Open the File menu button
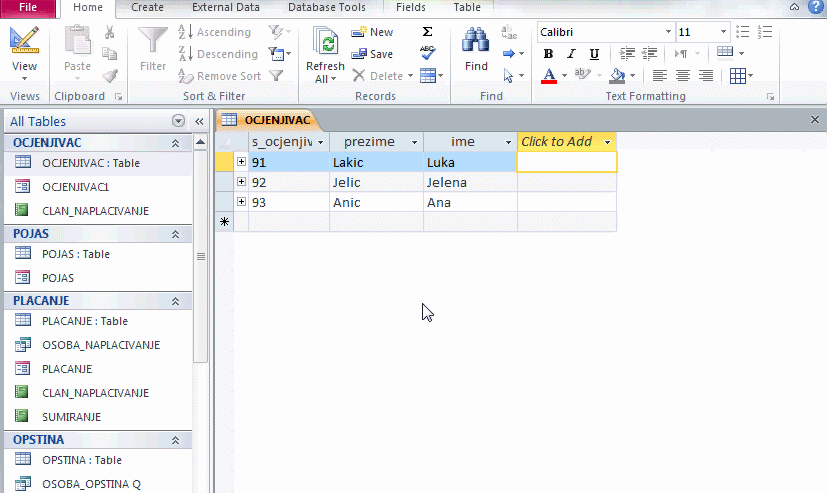Screen dimensions: 827x493 coord(28,8)
